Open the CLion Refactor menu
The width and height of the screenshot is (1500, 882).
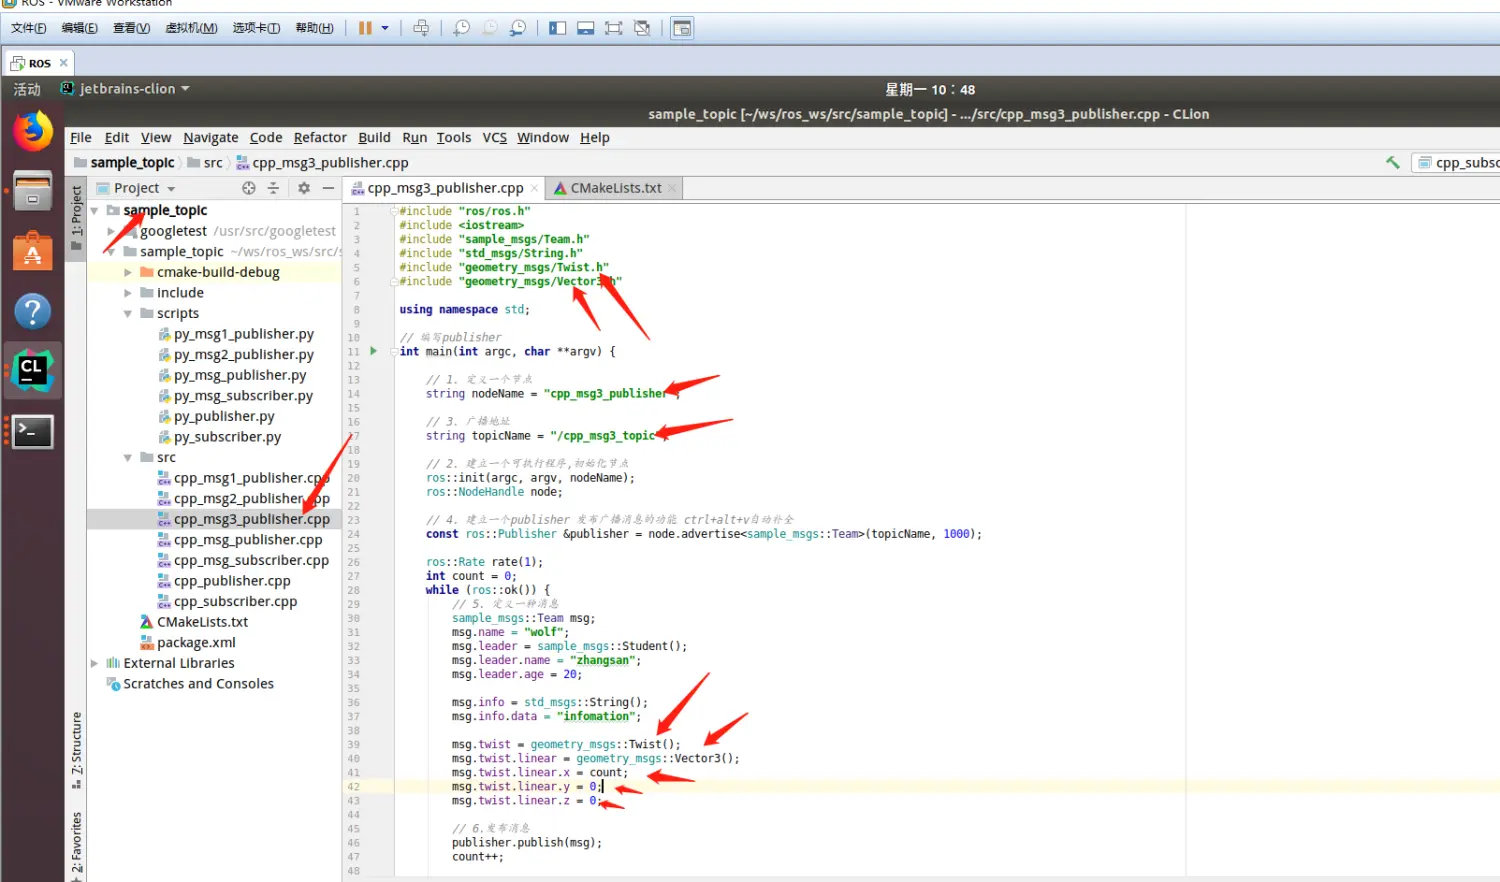tap(320, 137)
